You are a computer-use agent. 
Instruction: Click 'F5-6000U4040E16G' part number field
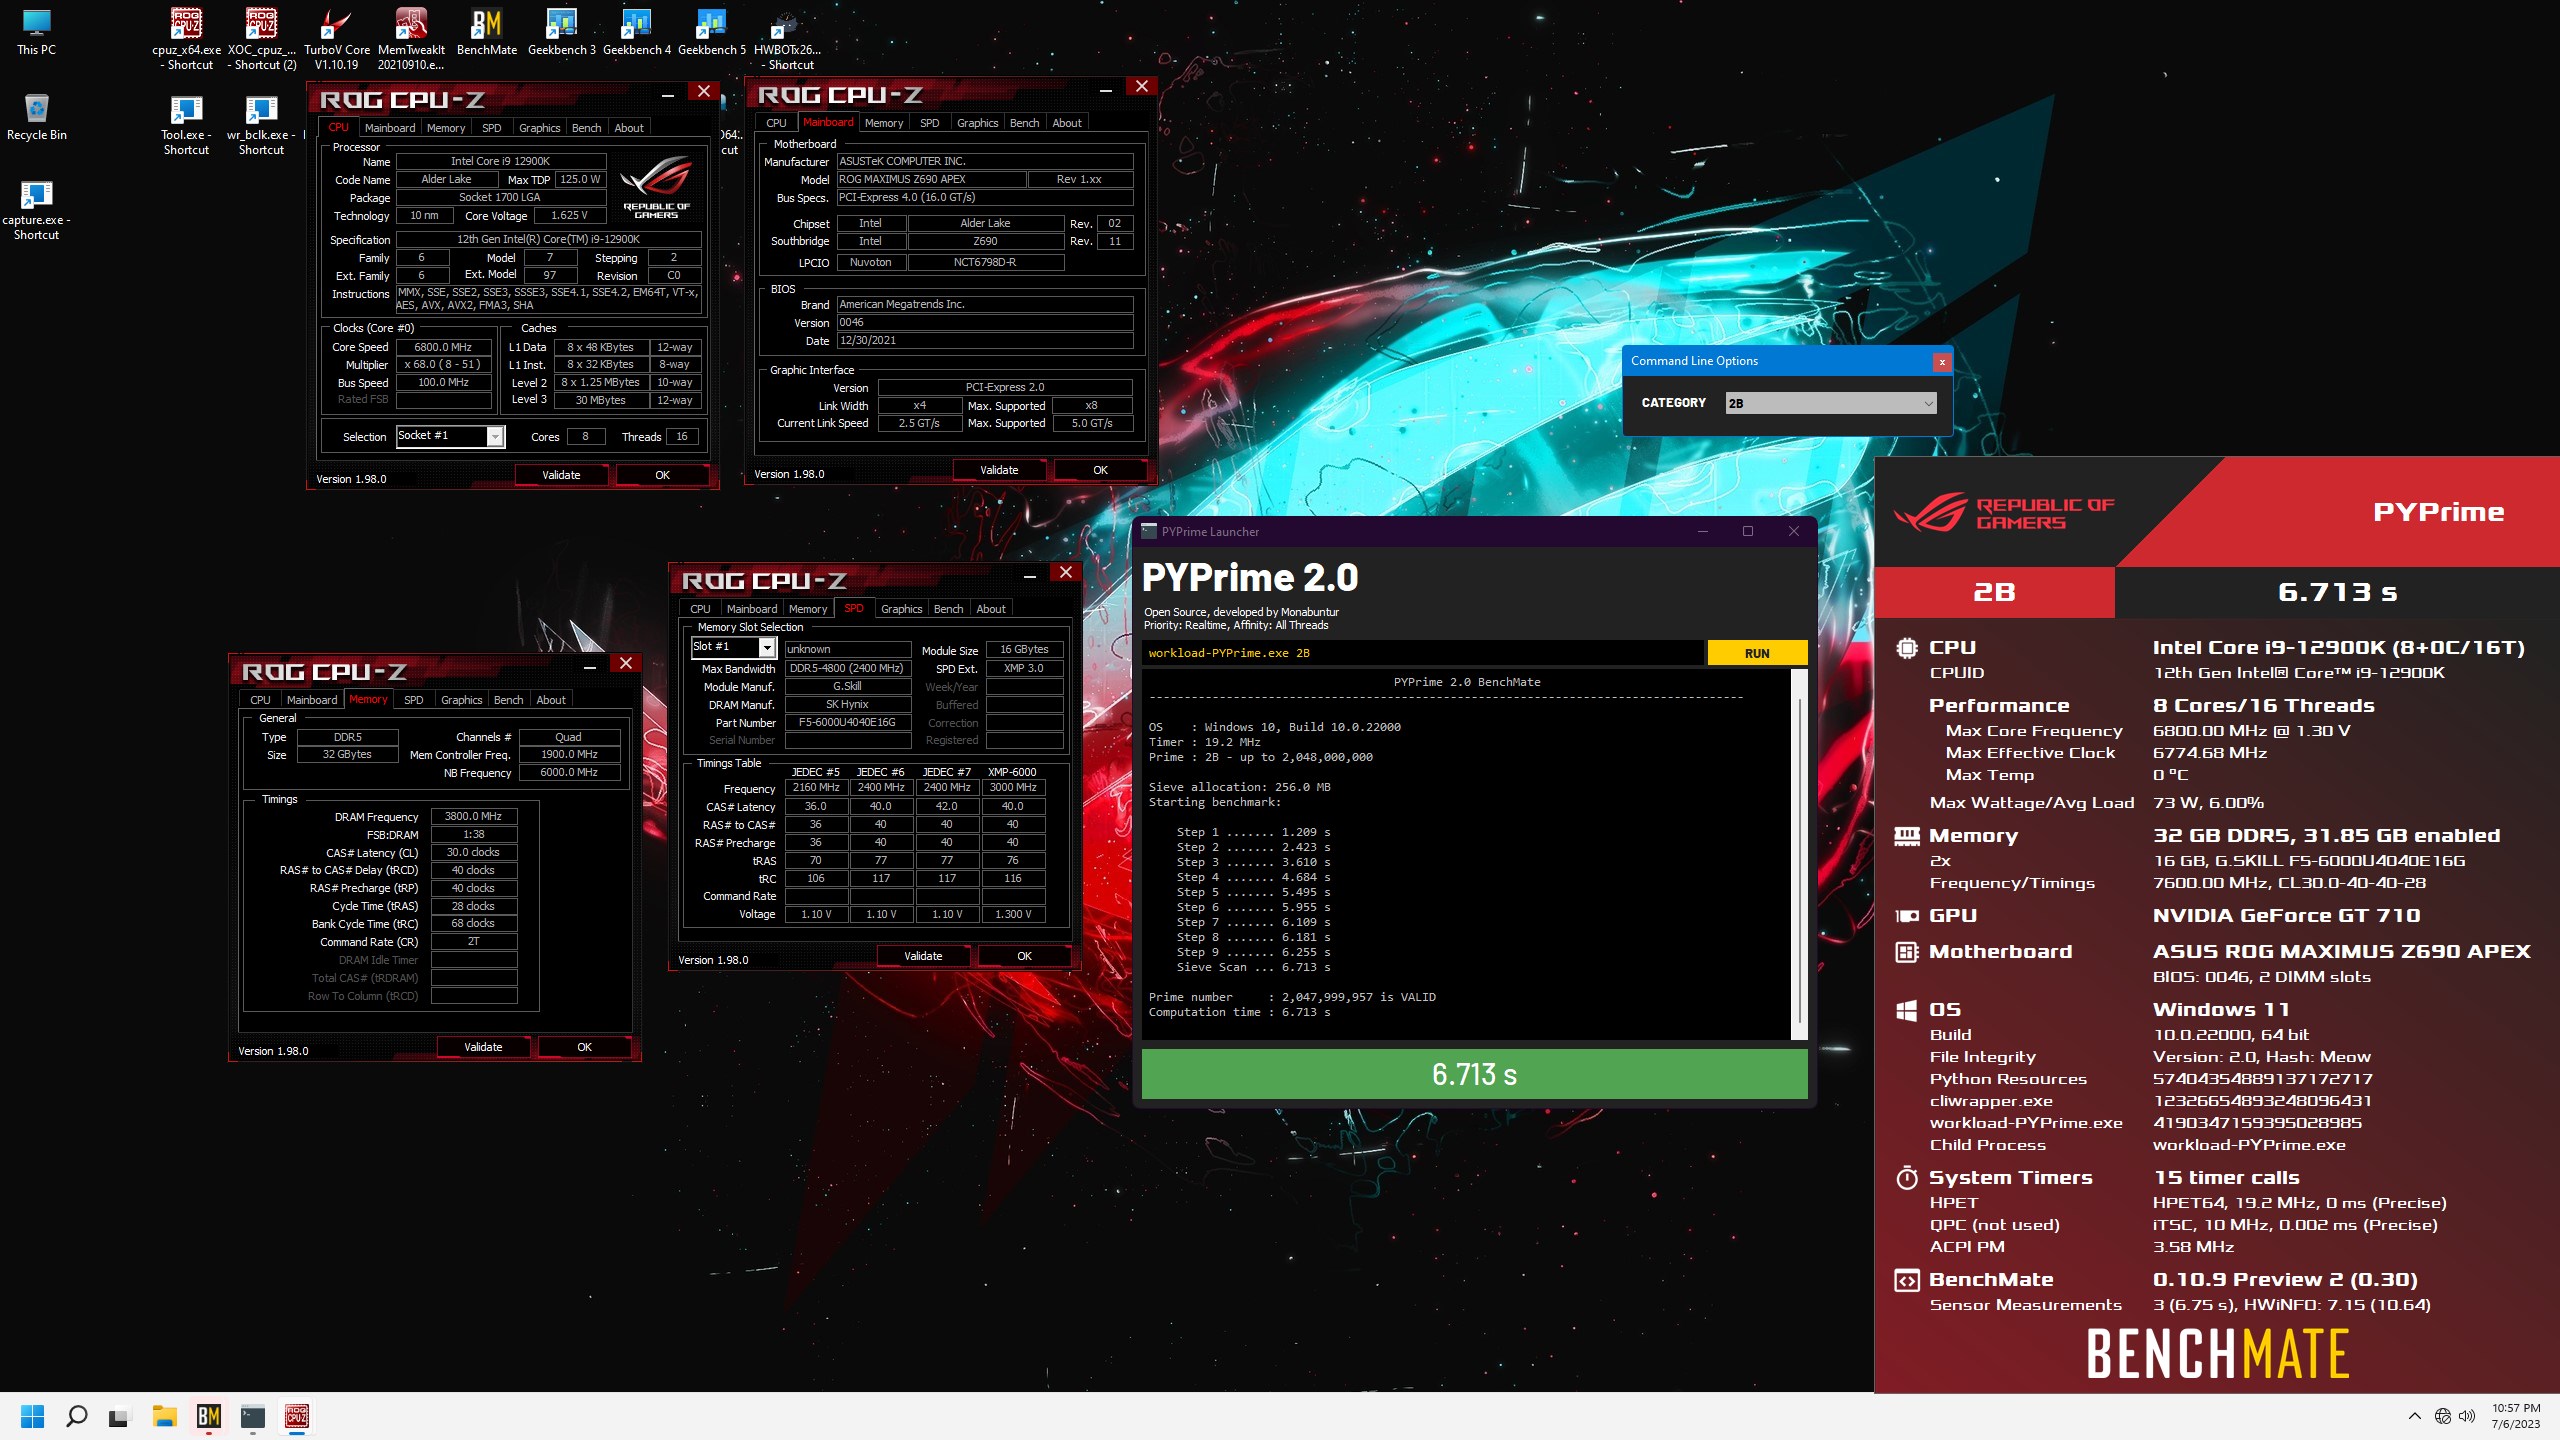[847, 722]
